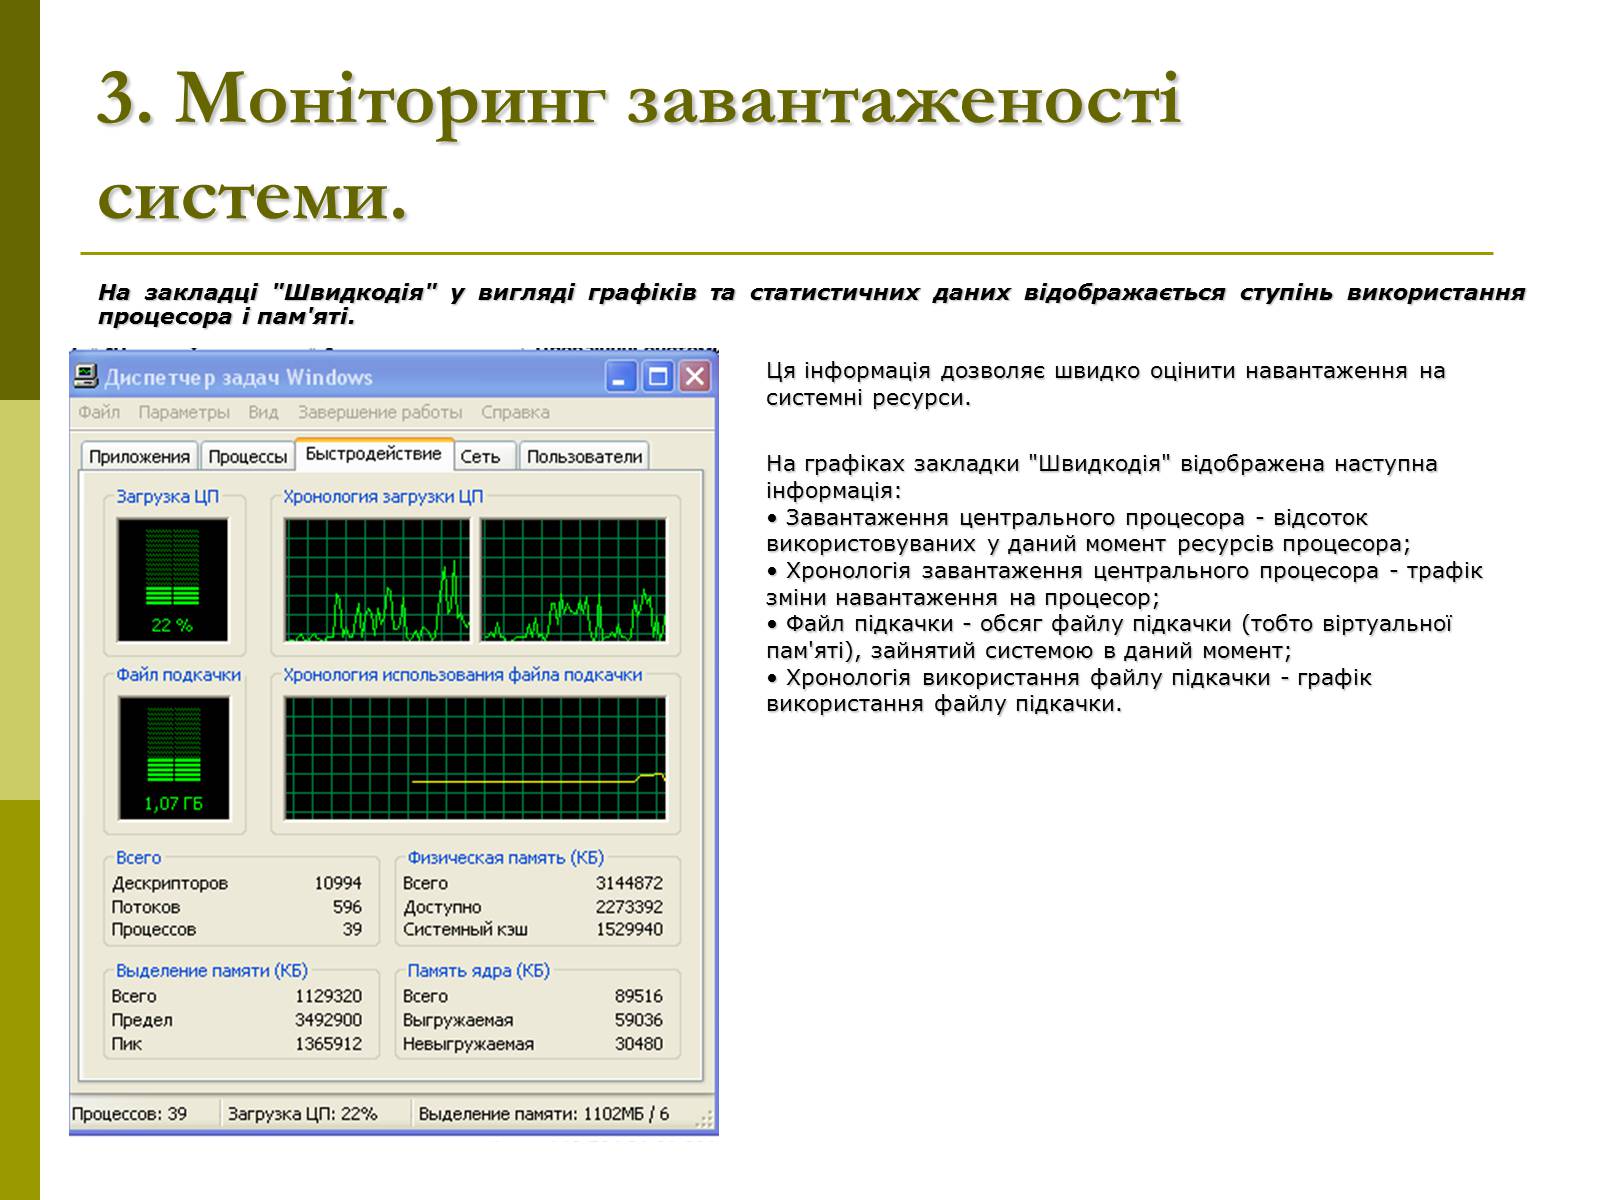Click the left CPU usage history graph

point(376,579)
